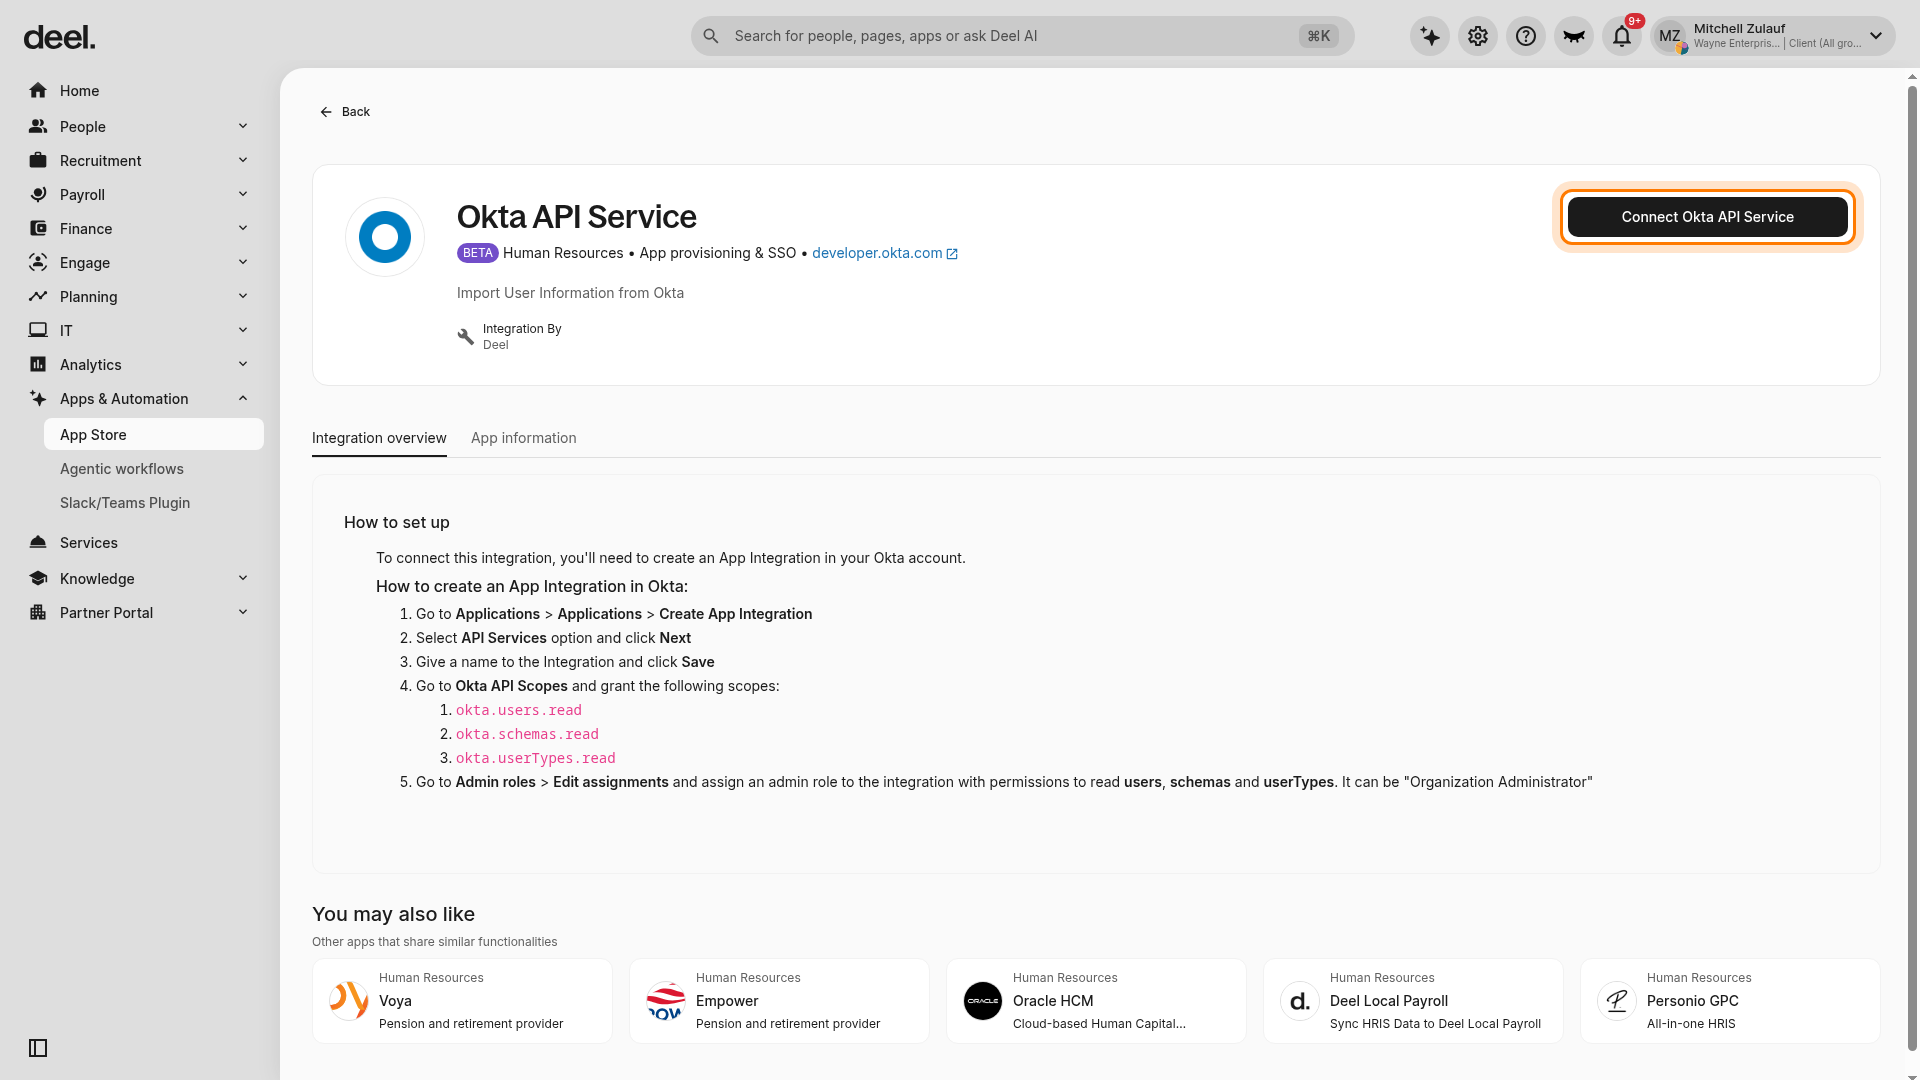Open settings gear icon
The image size is (1920, 1080).
tap(1478, 36)
